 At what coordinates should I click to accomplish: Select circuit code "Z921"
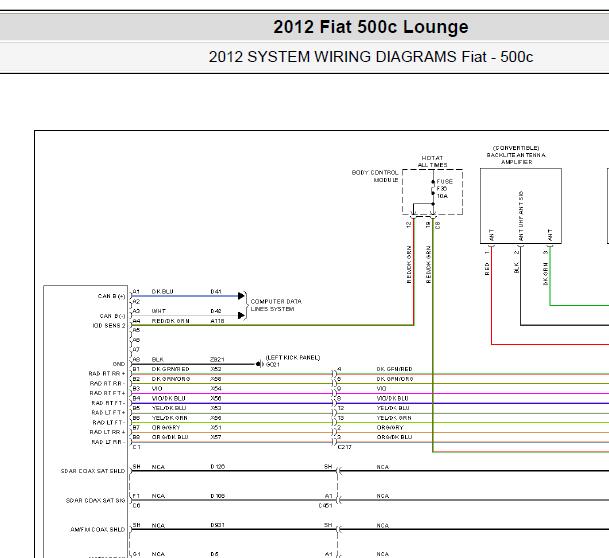217,360
